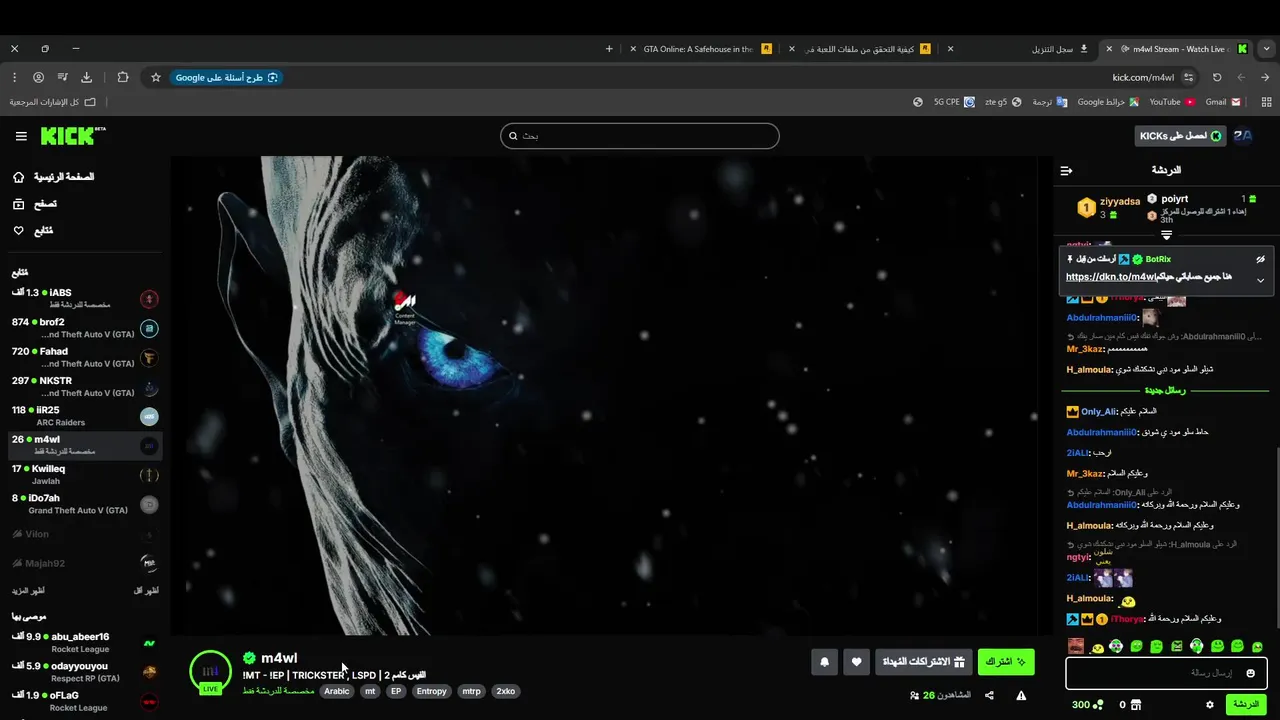The image size is (1280, 720).
Task: Open channel iiR25 playing ARC Raiders
Action: (x=81, y=416)
